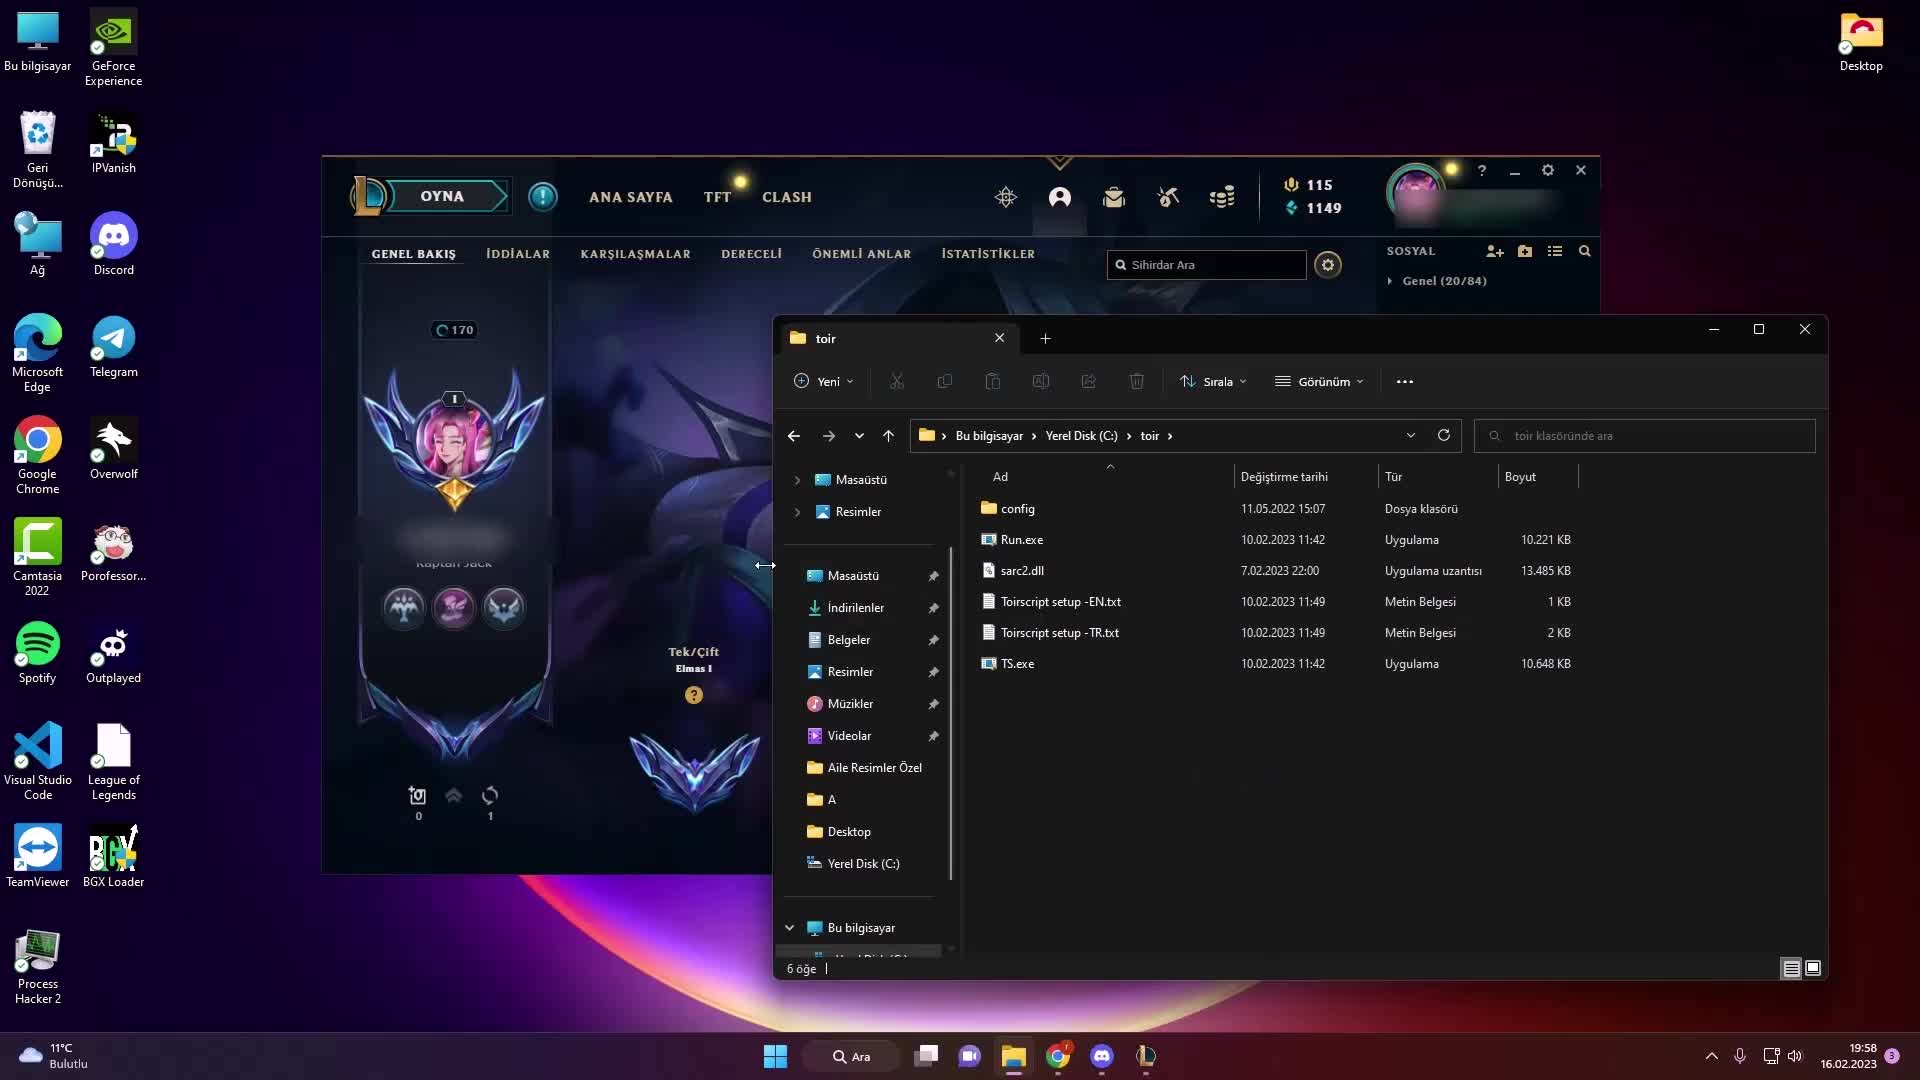Switch to the İDDİALAR tab
The image size is (1920, 1080).
[x=518, y=254]
